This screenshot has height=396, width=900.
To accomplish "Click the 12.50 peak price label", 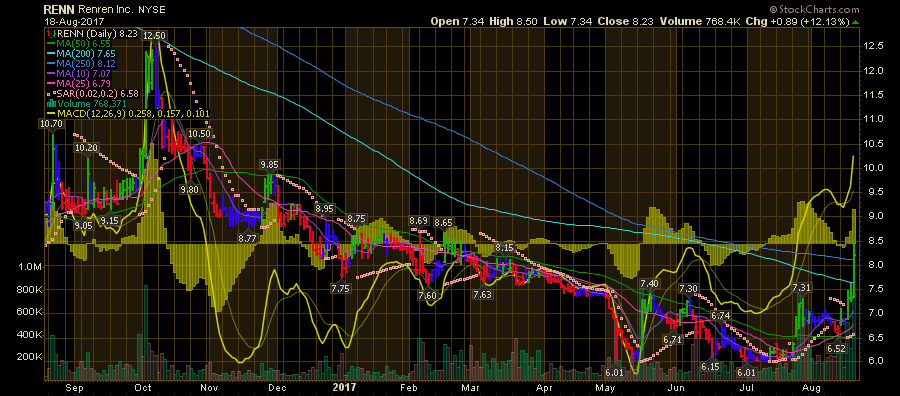I will (x=154, y=35).
